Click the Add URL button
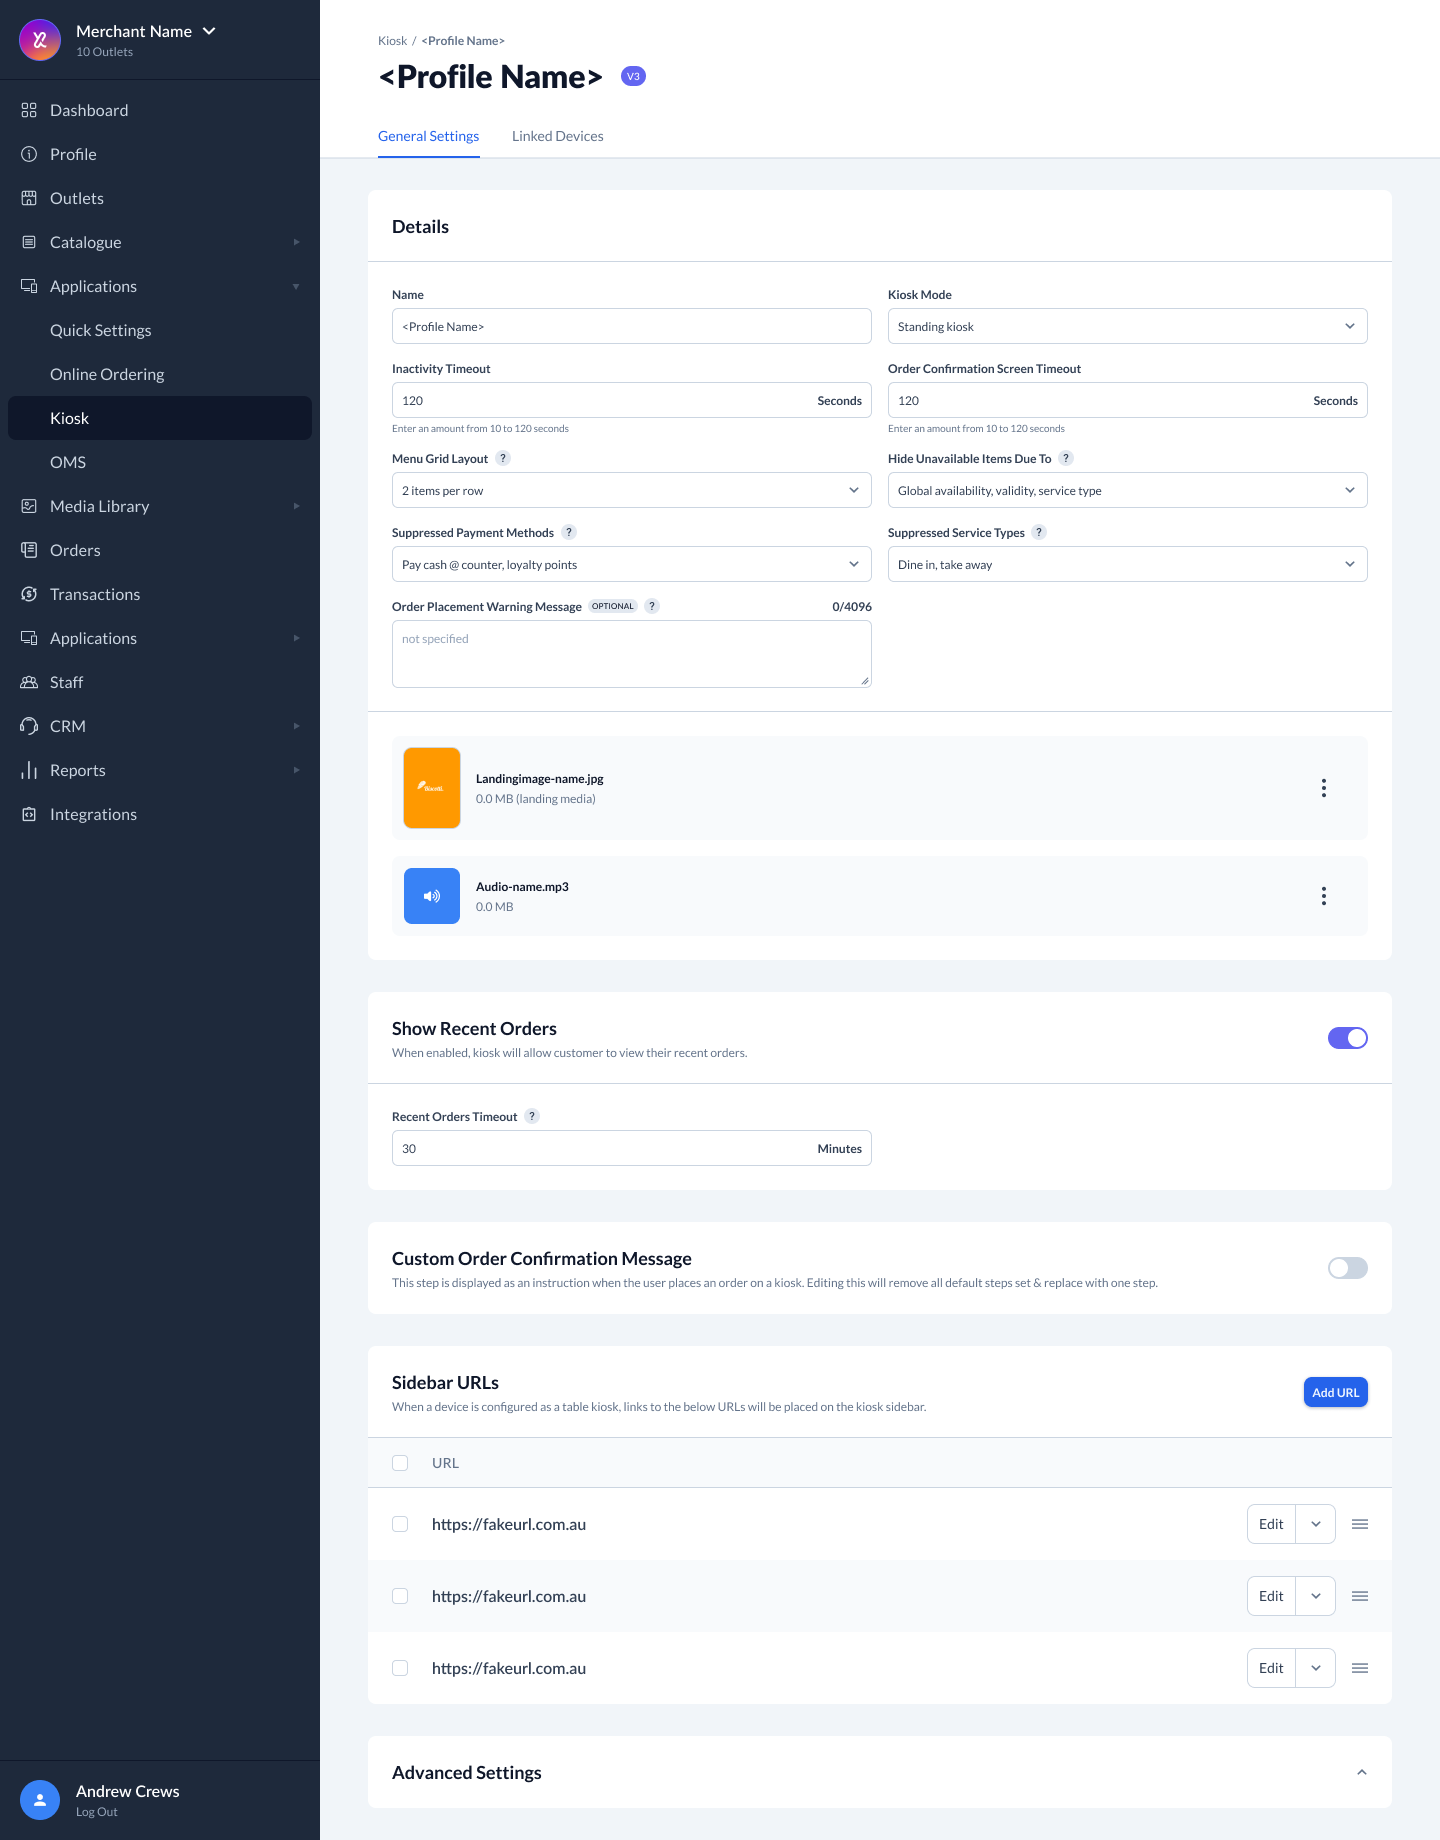This screenshot has width=1440, height=1840. click(1335, 1392)
